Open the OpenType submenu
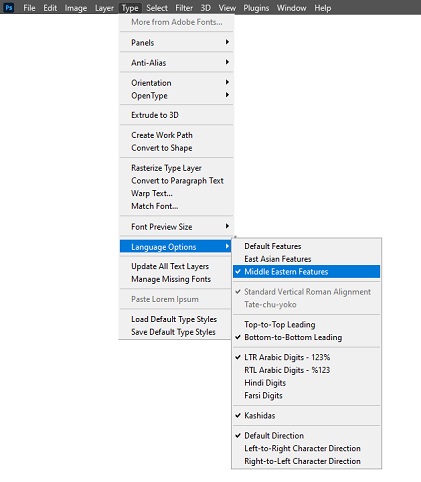This screenshot has width=421, height=482. pos(176,96)
